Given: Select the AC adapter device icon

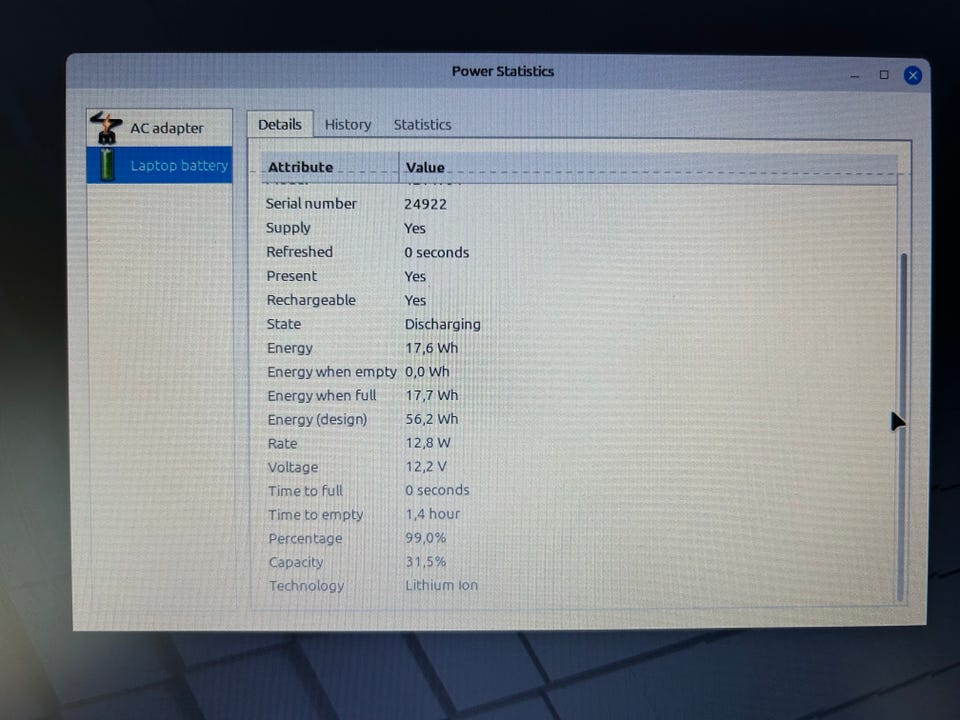Looking at the screenshot, I should (x=107, y=128).
